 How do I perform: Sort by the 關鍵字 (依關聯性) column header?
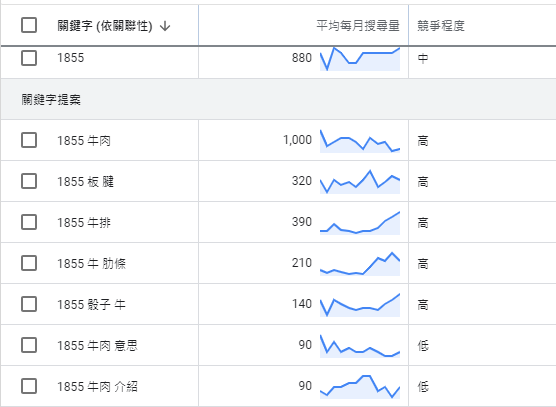[x=105, y=26]
